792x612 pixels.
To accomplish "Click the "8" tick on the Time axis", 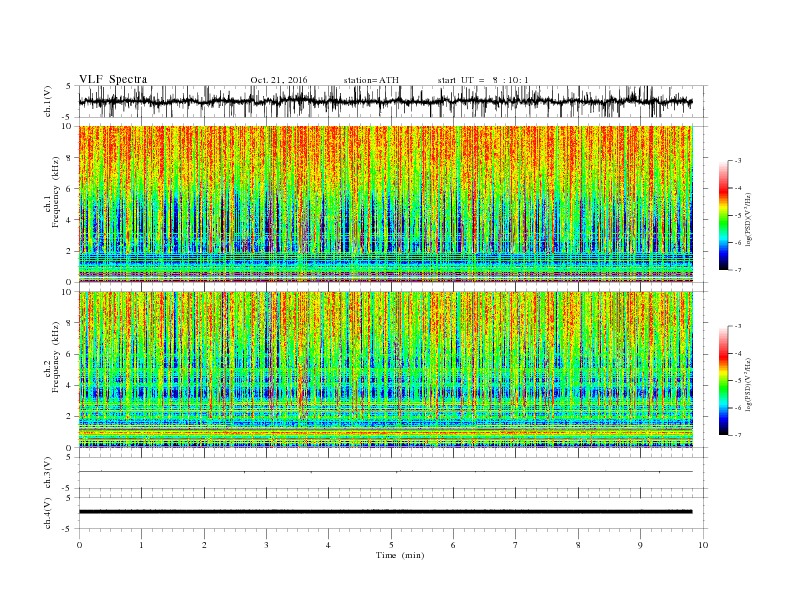I will pyautogui.click(x=578, y=545).
